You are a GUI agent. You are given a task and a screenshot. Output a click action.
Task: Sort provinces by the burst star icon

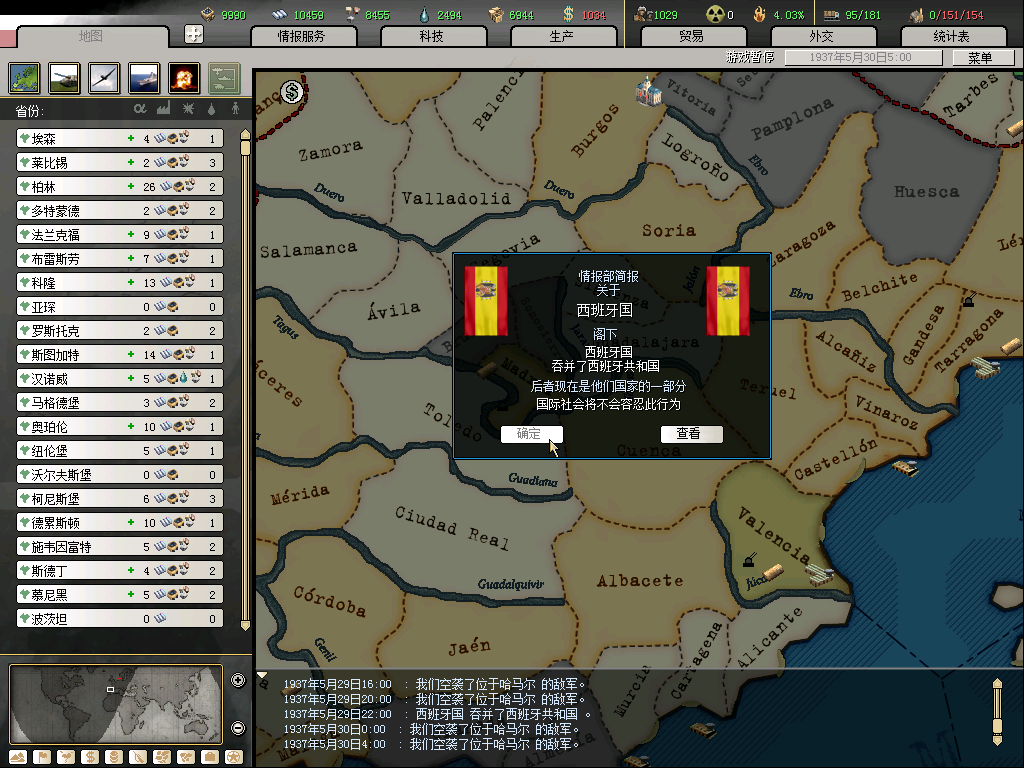tap(188, 108)
